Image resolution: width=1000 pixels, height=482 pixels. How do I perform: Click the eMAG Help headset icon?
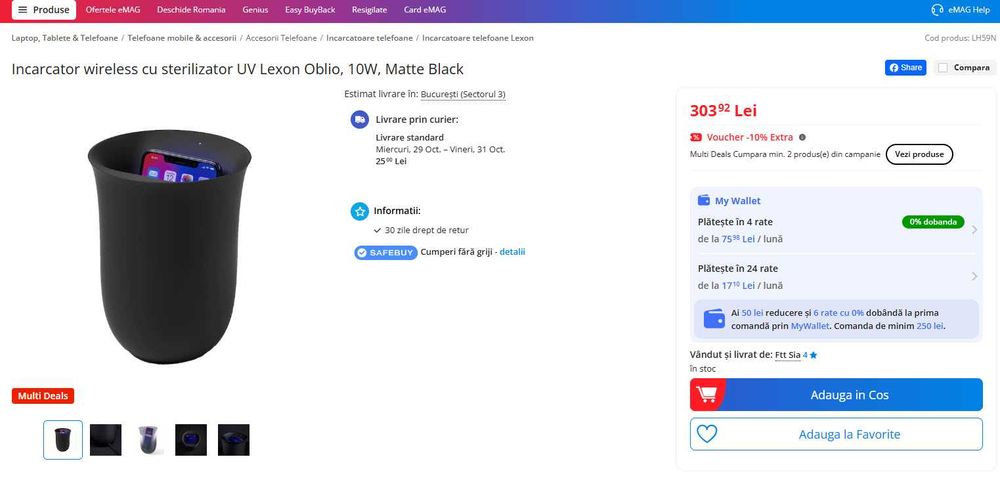(x=937, y=10)
